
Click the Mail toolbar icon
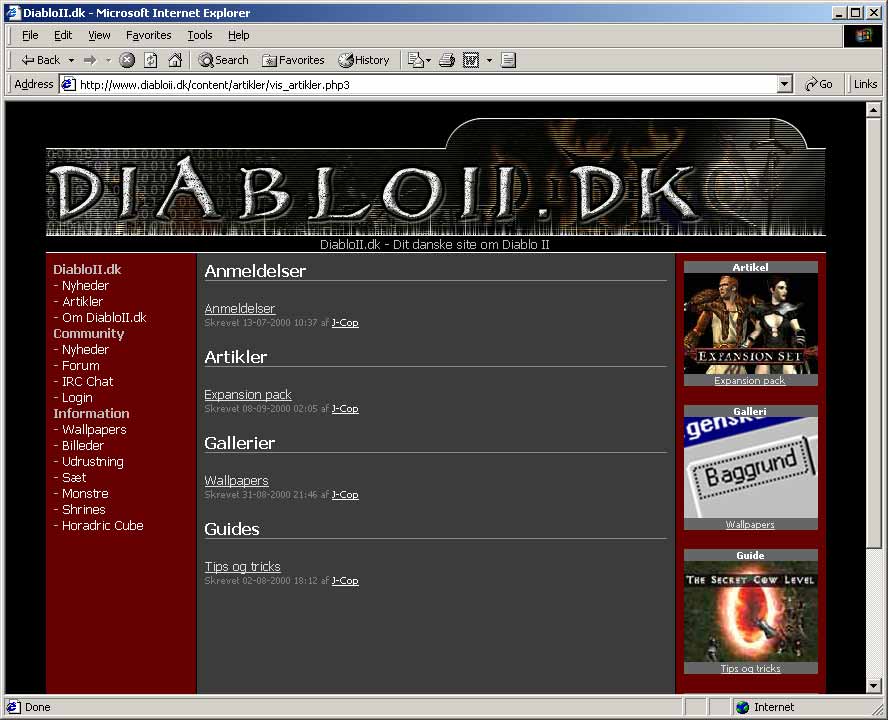point(416,60)
